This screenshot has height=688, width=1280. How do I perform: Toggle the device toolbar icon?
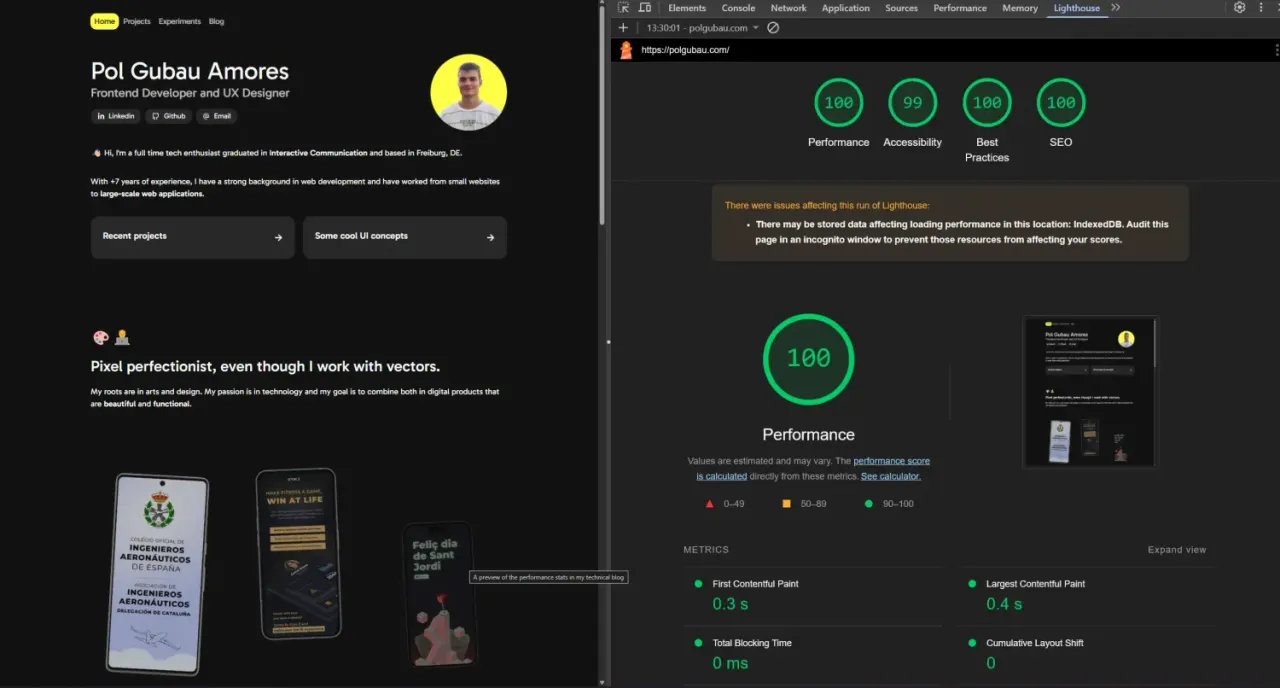coord(644,8)
